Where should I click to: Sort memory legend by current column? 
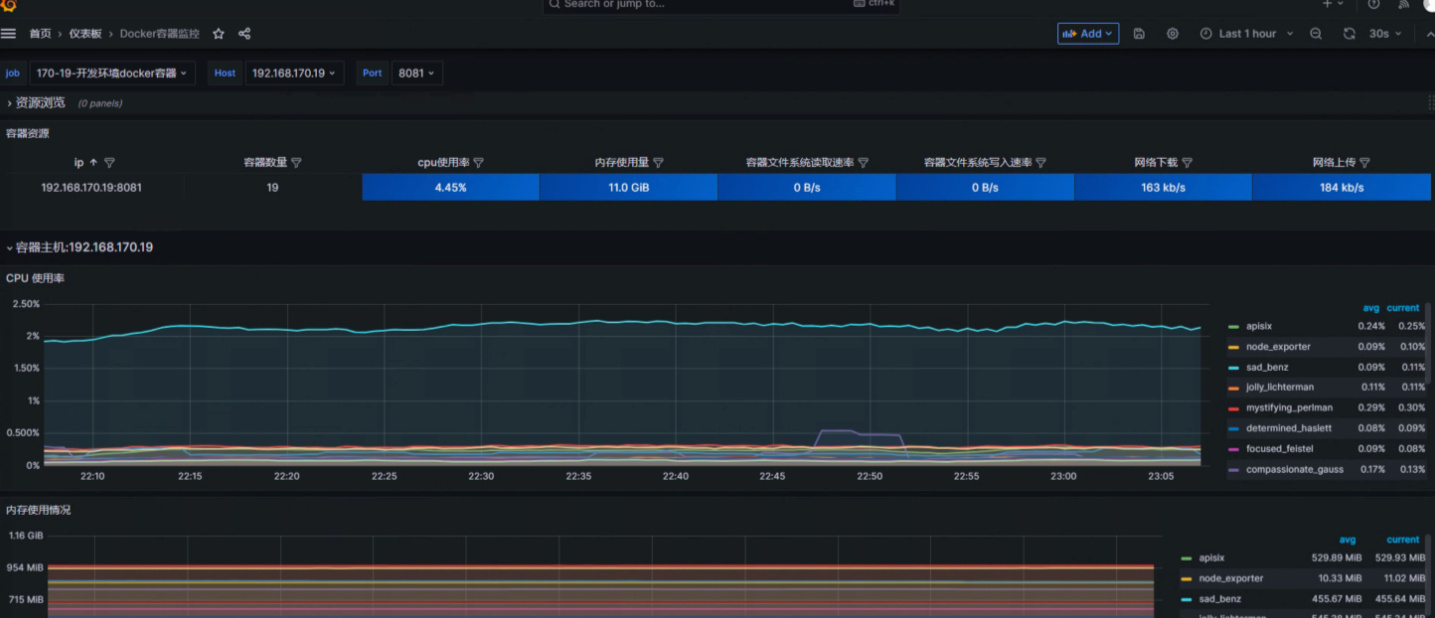[x=1403, y=540]
